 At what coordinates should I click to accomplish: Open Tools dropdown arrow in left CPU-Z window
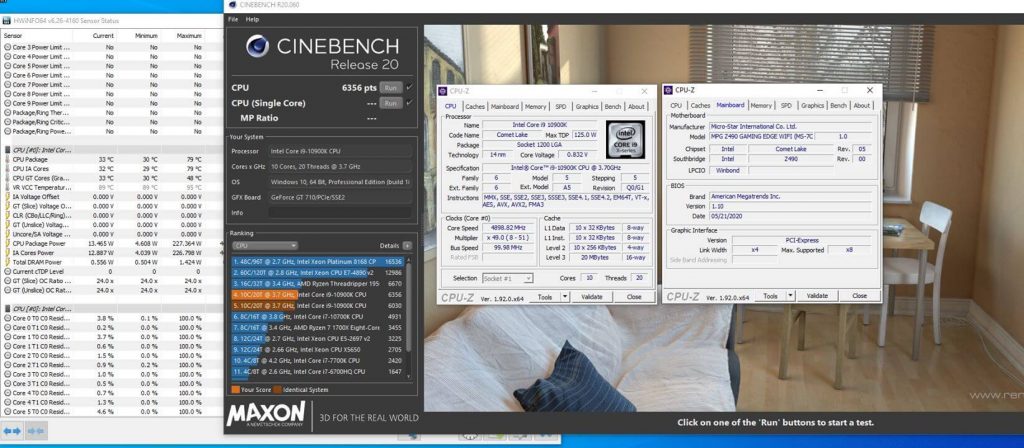566,296
